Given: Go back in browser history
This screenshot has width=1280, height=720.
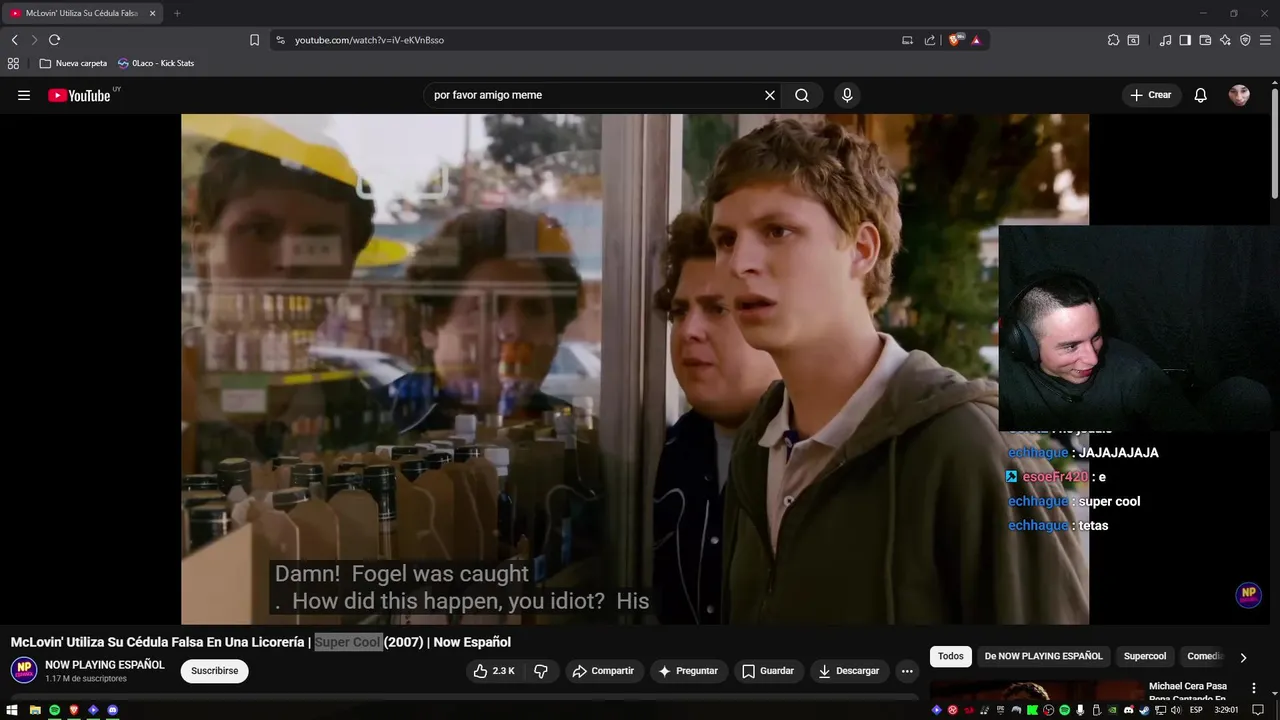Looking at the screenshot, I should tap(14, 40).
